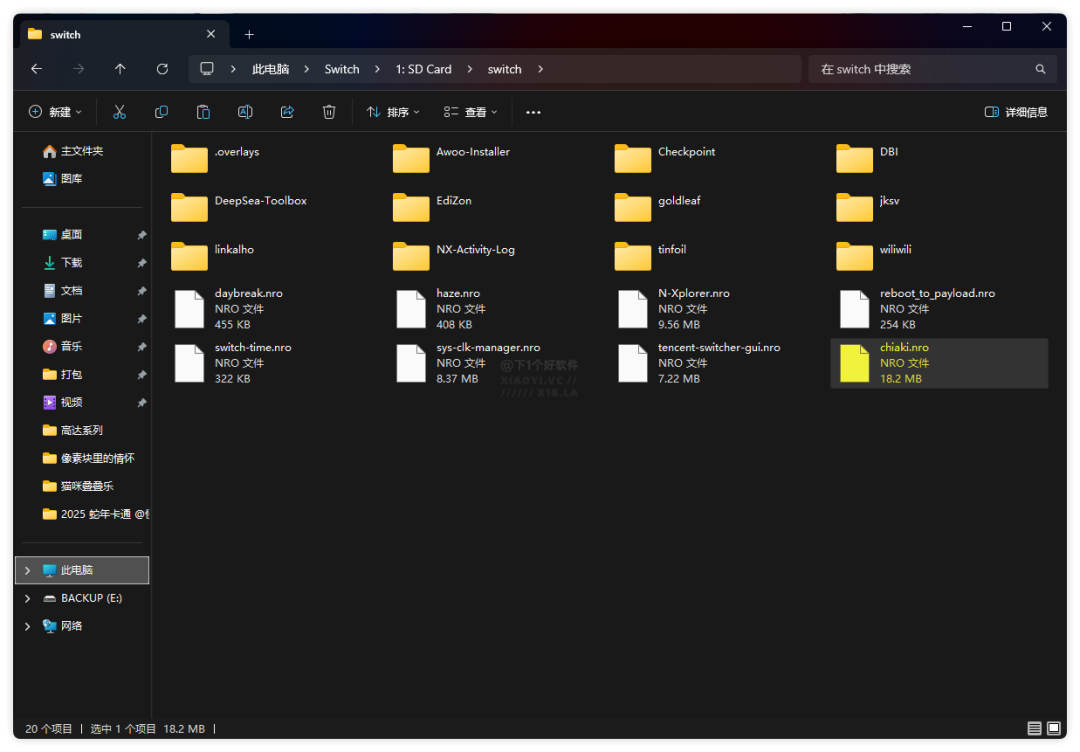
Task: Expand the BACKUP (E:) drive tree node
Action: (x=27, y=598)
